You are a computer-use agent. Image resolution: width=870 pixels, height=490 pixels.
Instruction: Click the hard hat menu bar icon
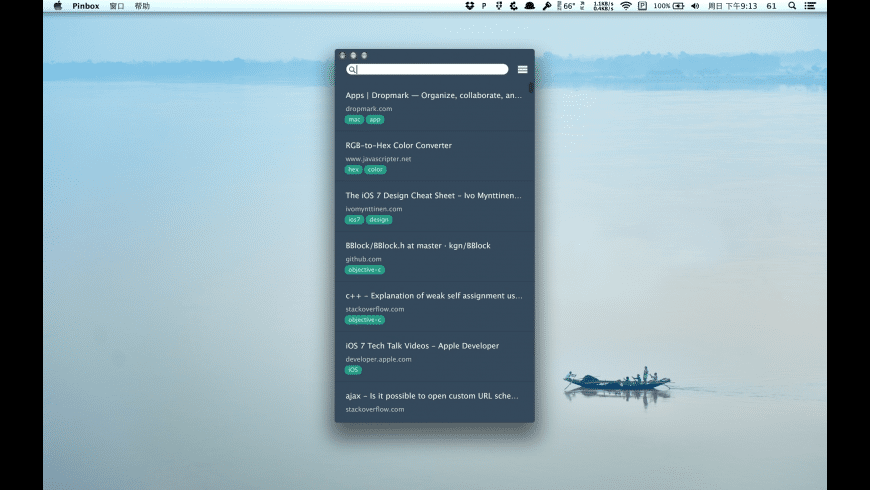(x=529, y=6)
